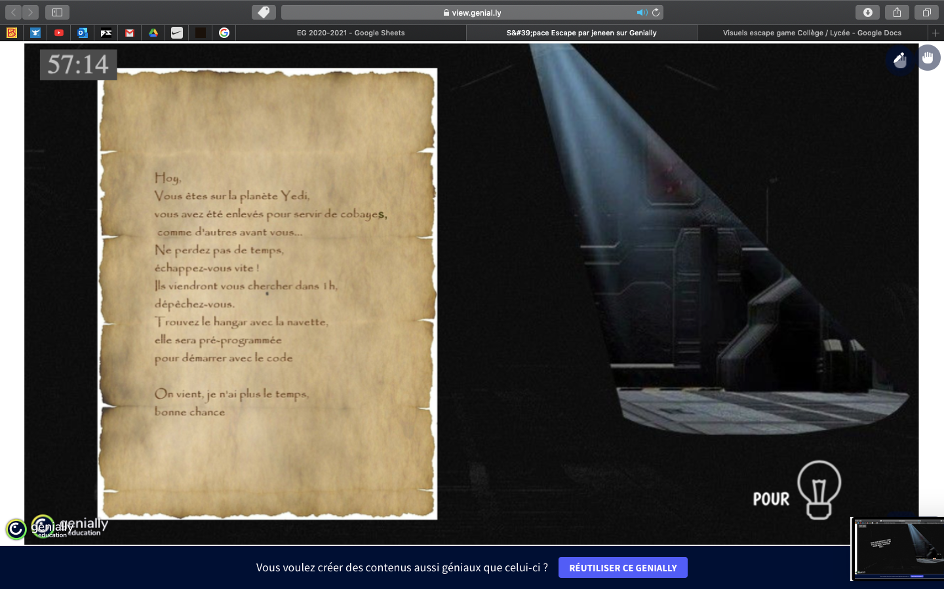945x589 pixels.
Task: Activate the pencil drawing tool
Action: (x=900, y=59)
